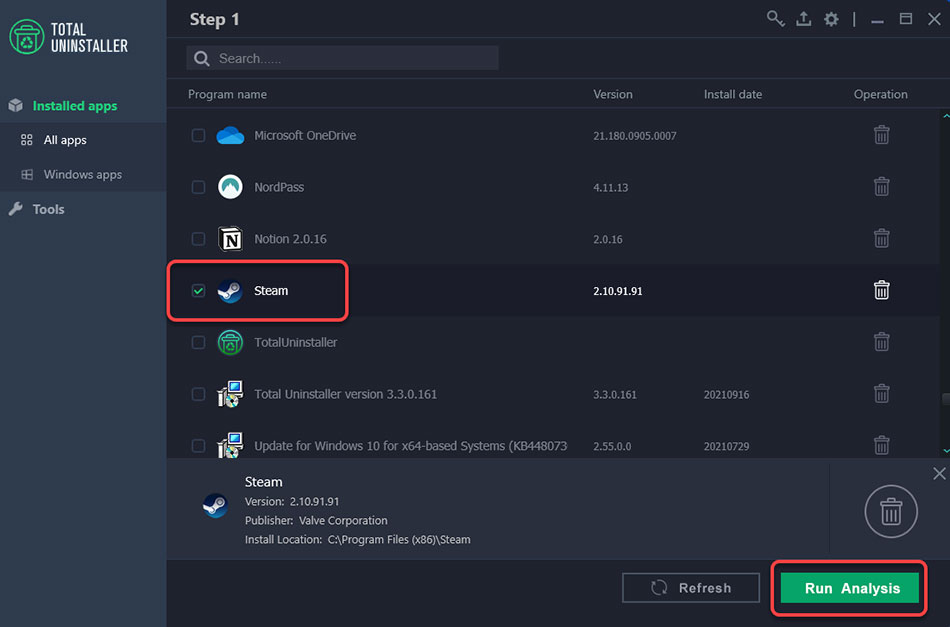Click install date 20210729 cell
The width and height of the screenshot is (950, 627).
point(726,446)
